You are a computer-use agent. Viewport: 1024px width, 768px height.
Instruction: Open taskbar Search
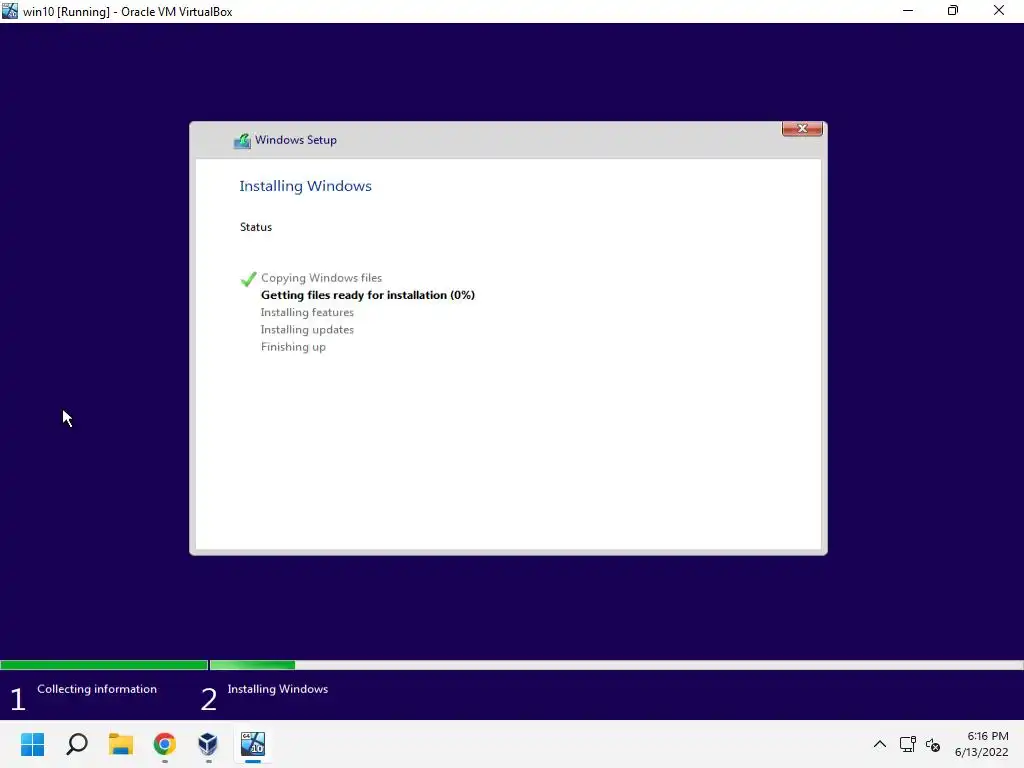click(77, 744)
